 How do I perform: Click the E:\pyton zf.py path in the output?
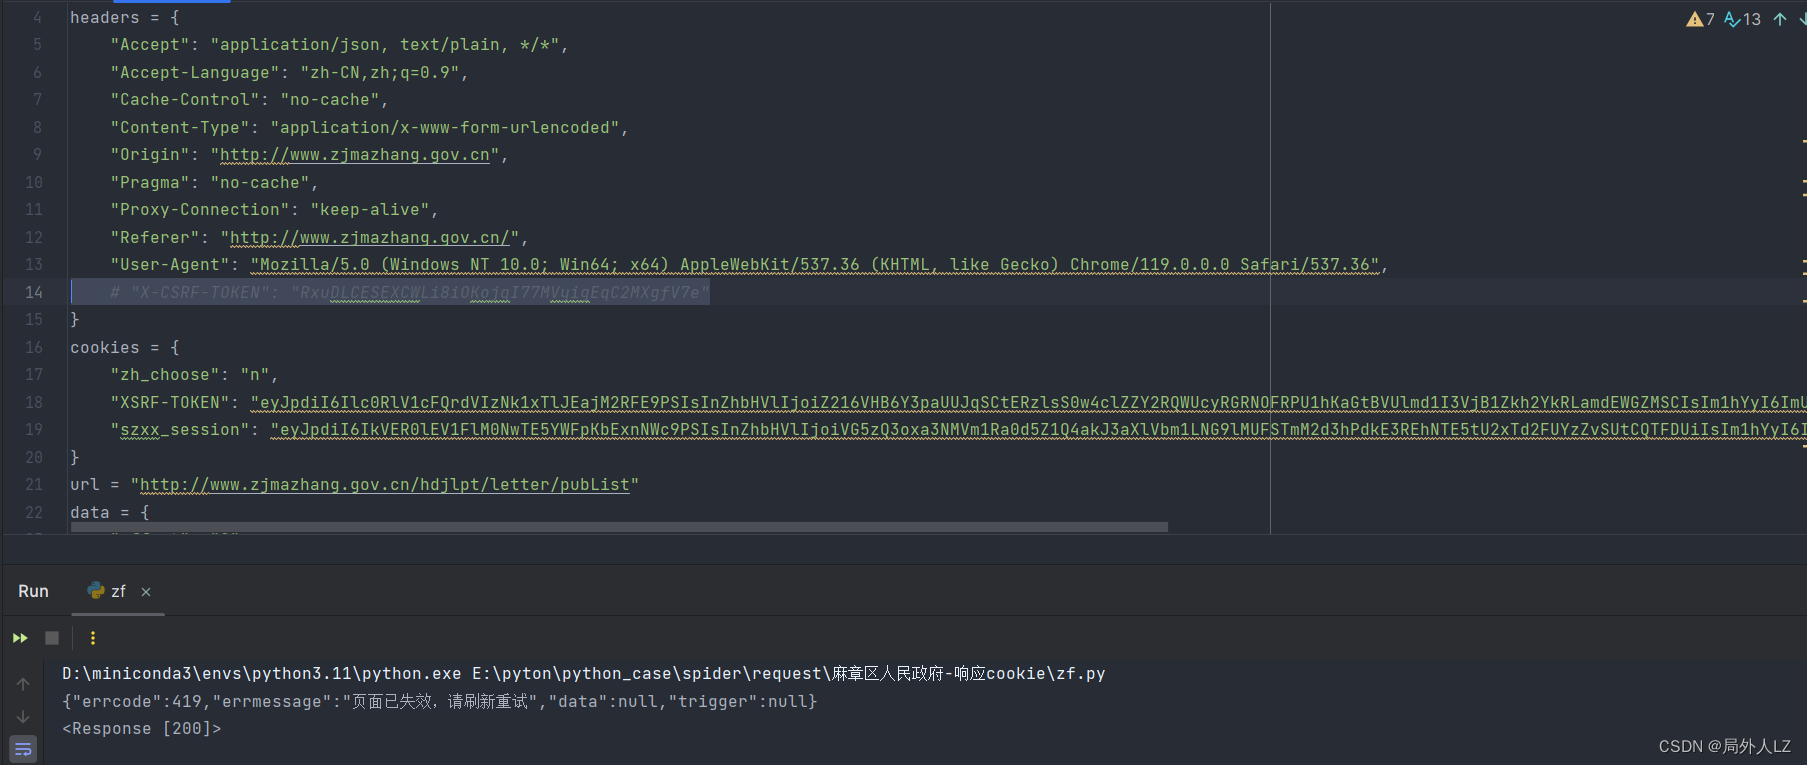pos(789,674)
